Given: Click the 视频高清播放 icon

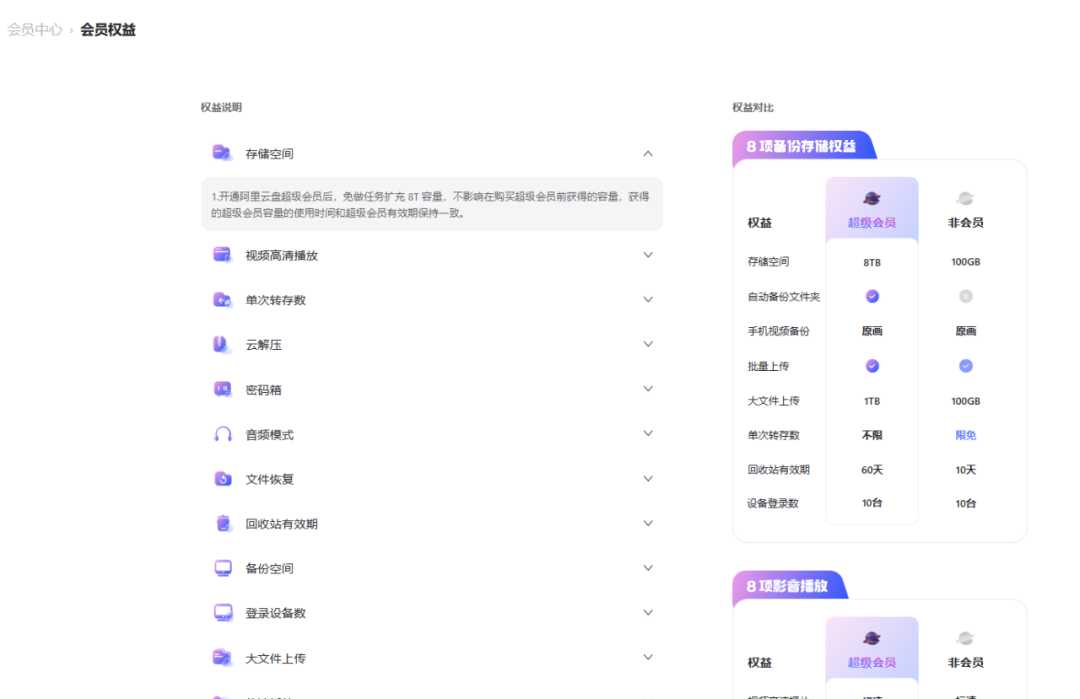Looking at the screenshot, I should (x=222, y=255).
